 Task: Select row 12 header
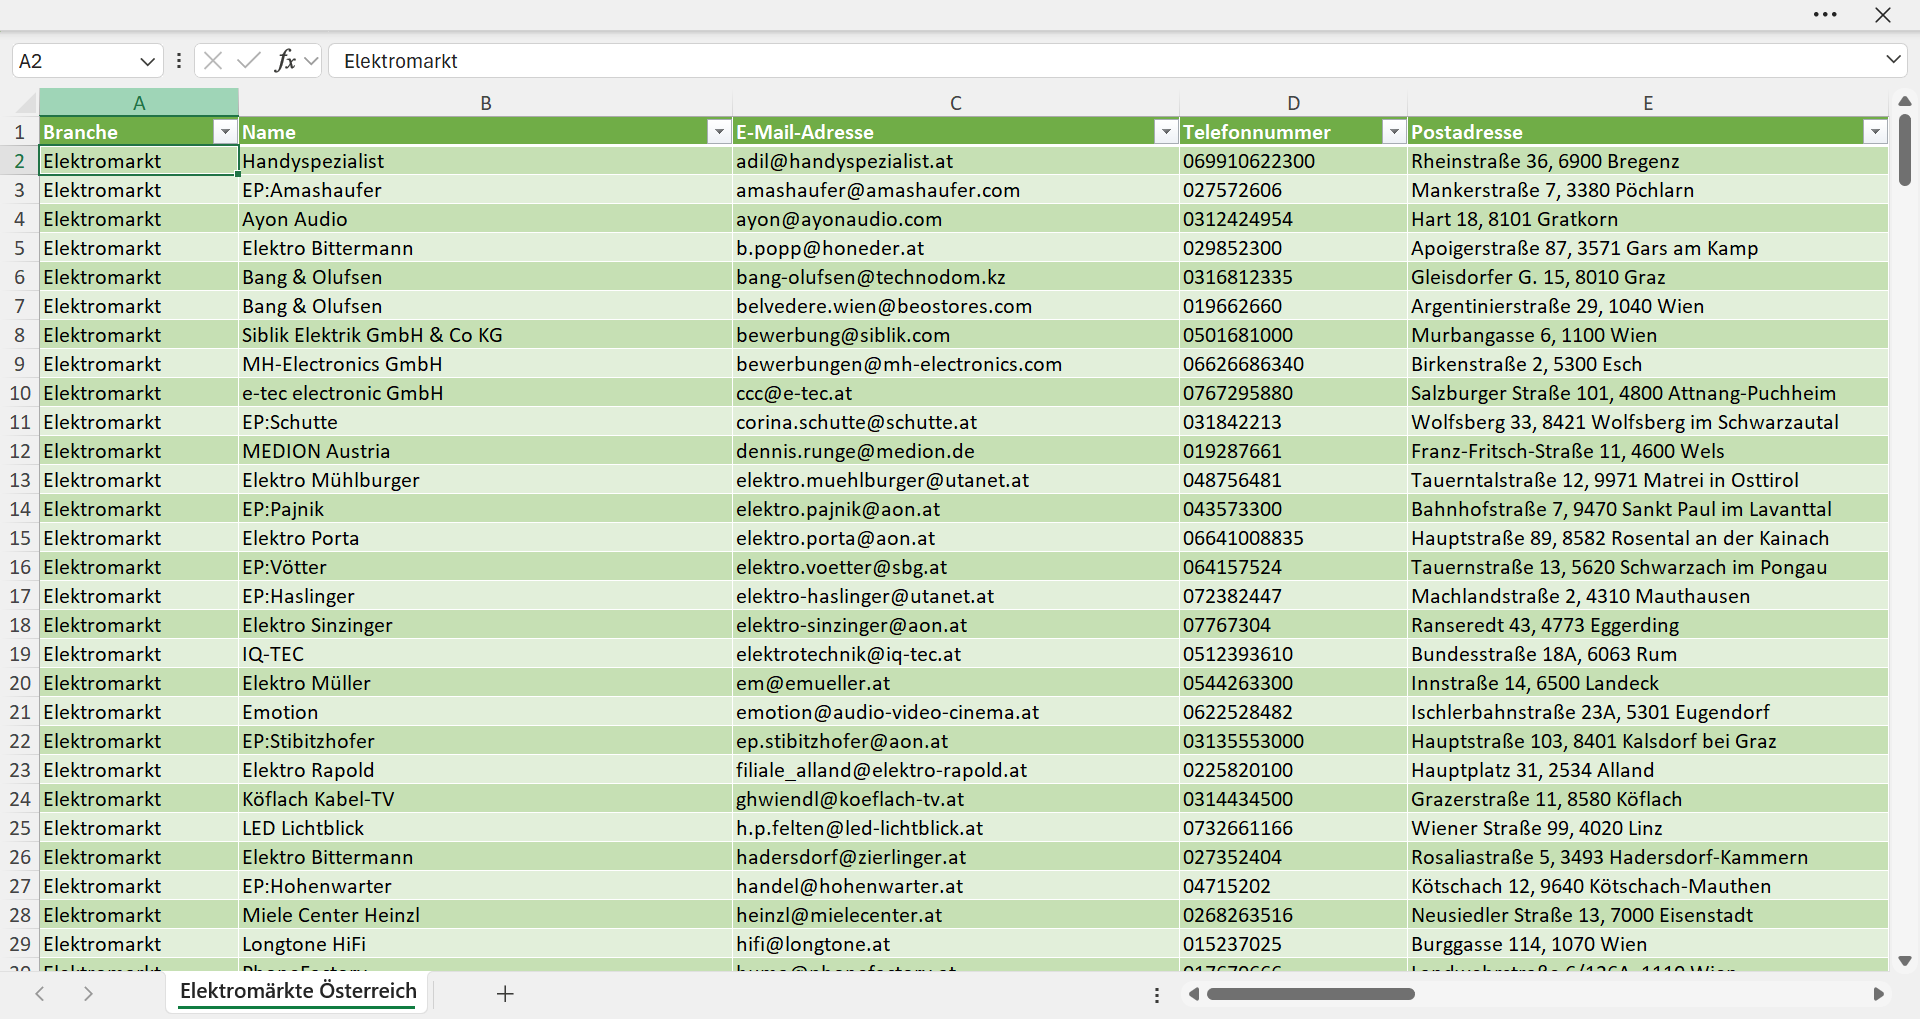tap(20, 451)
